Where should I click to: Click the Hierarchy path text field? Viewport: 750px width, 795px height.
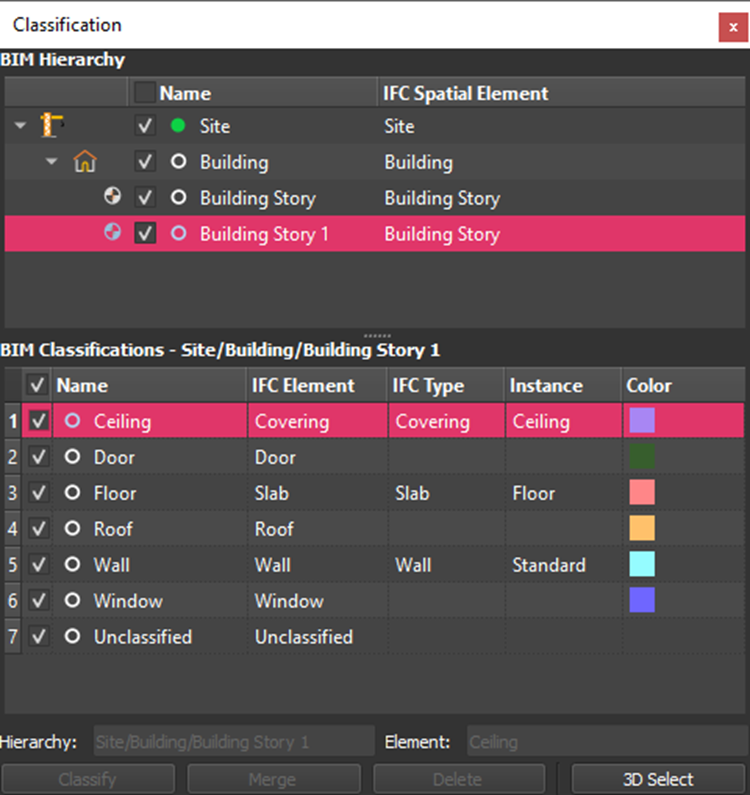[234, 742]
